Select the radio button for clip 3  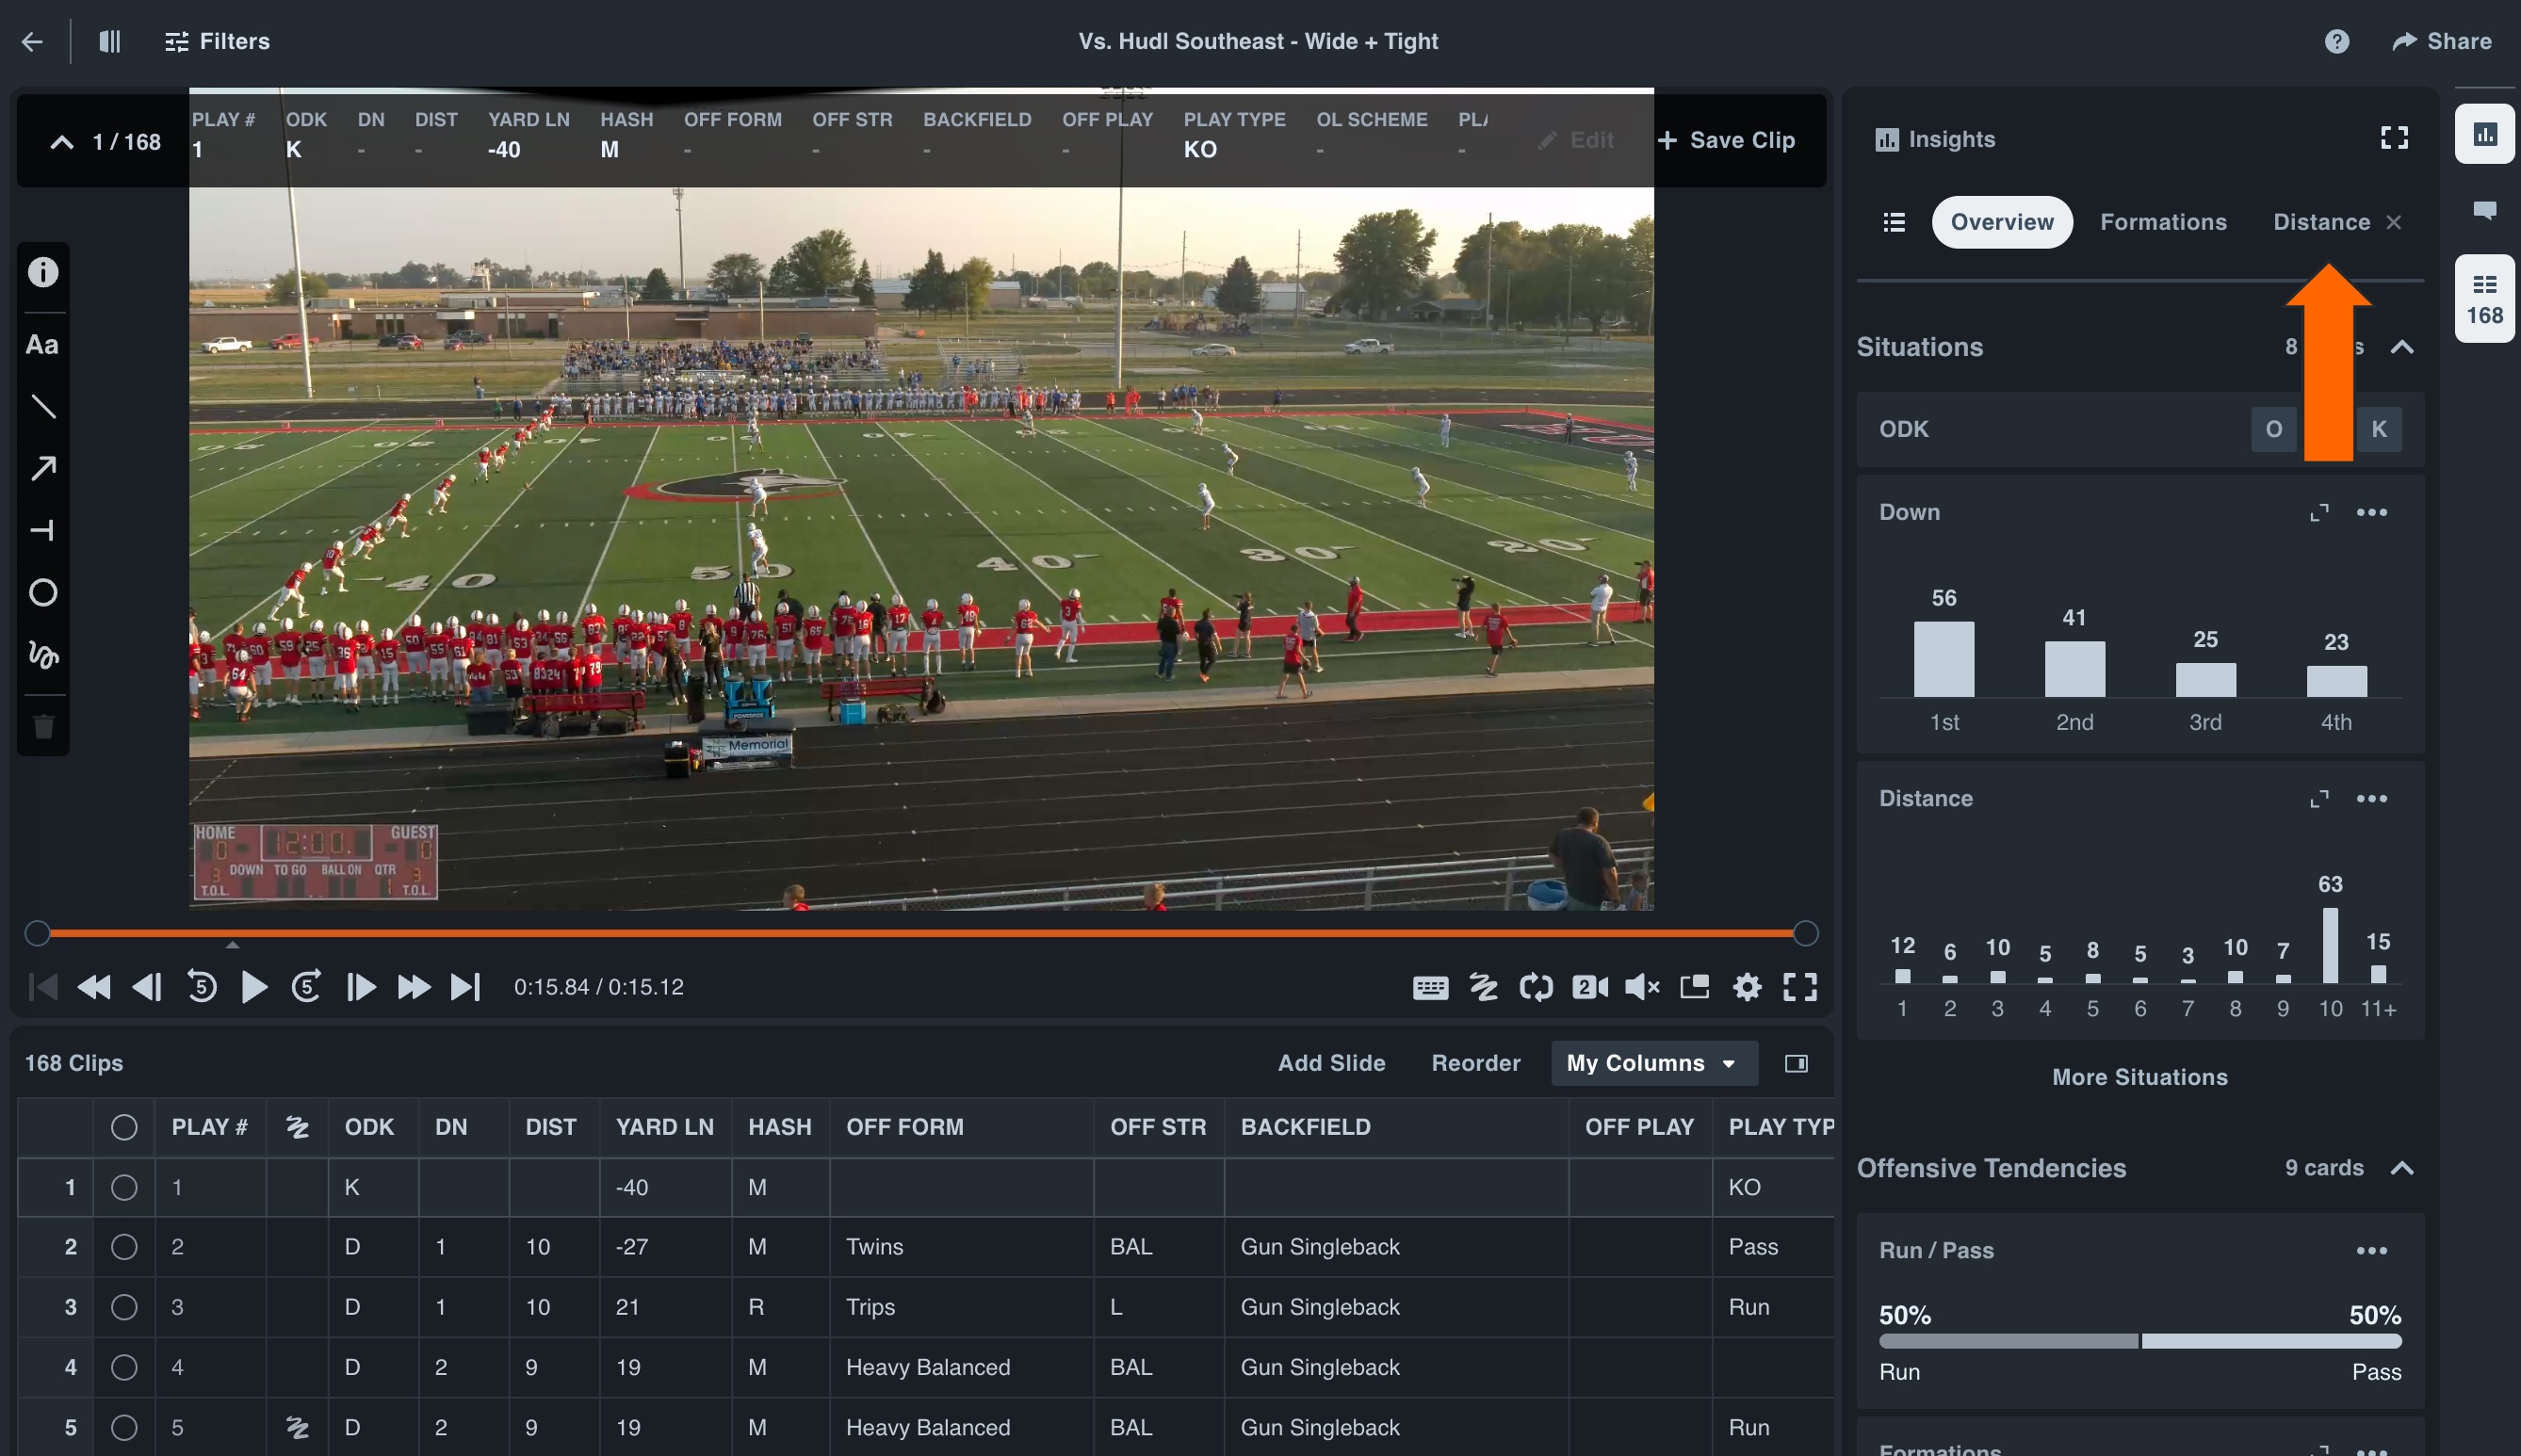pos(124,1307)
